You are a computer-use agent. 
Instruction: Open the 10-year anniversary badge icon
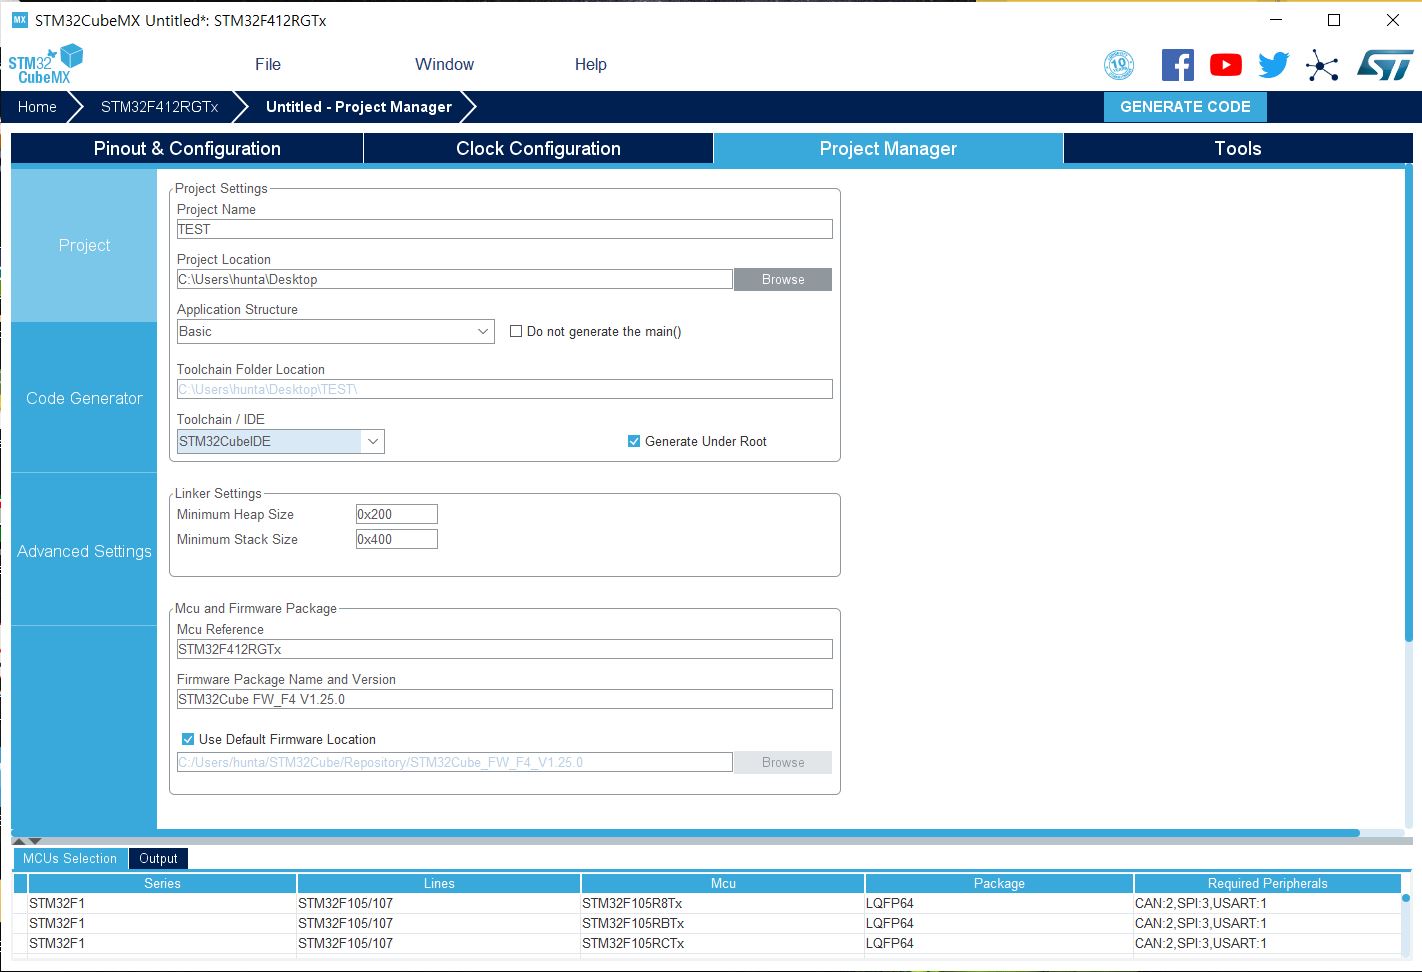1119,65
